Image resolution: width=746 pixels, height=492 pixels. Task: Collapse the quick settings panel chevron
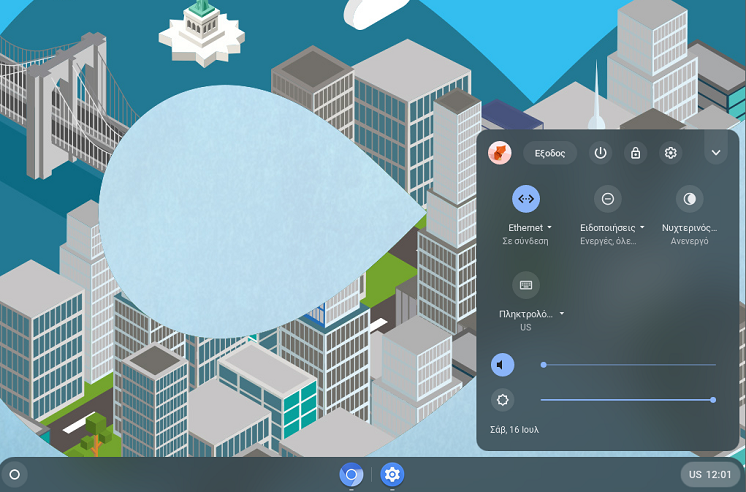point(716,153)
